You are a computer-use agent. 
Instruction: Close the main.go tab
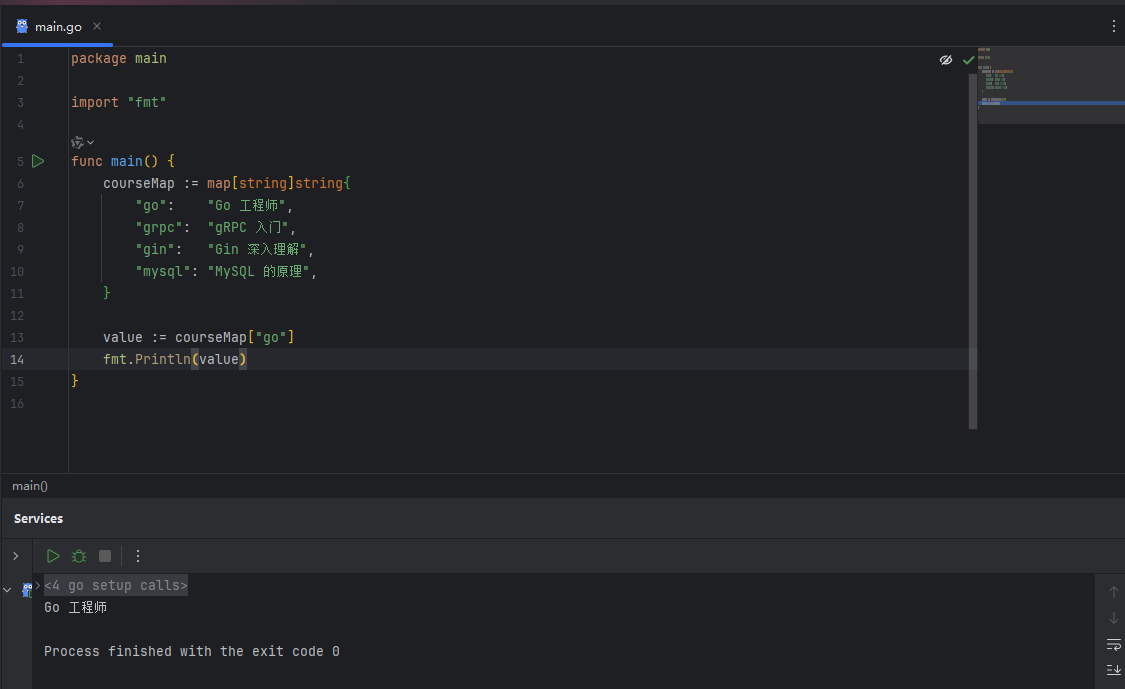coord(97,27)
